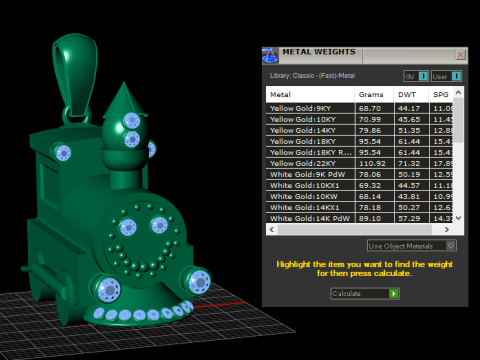
Task: Click the horizontal scrollbar track
Action: click(355, 229)
